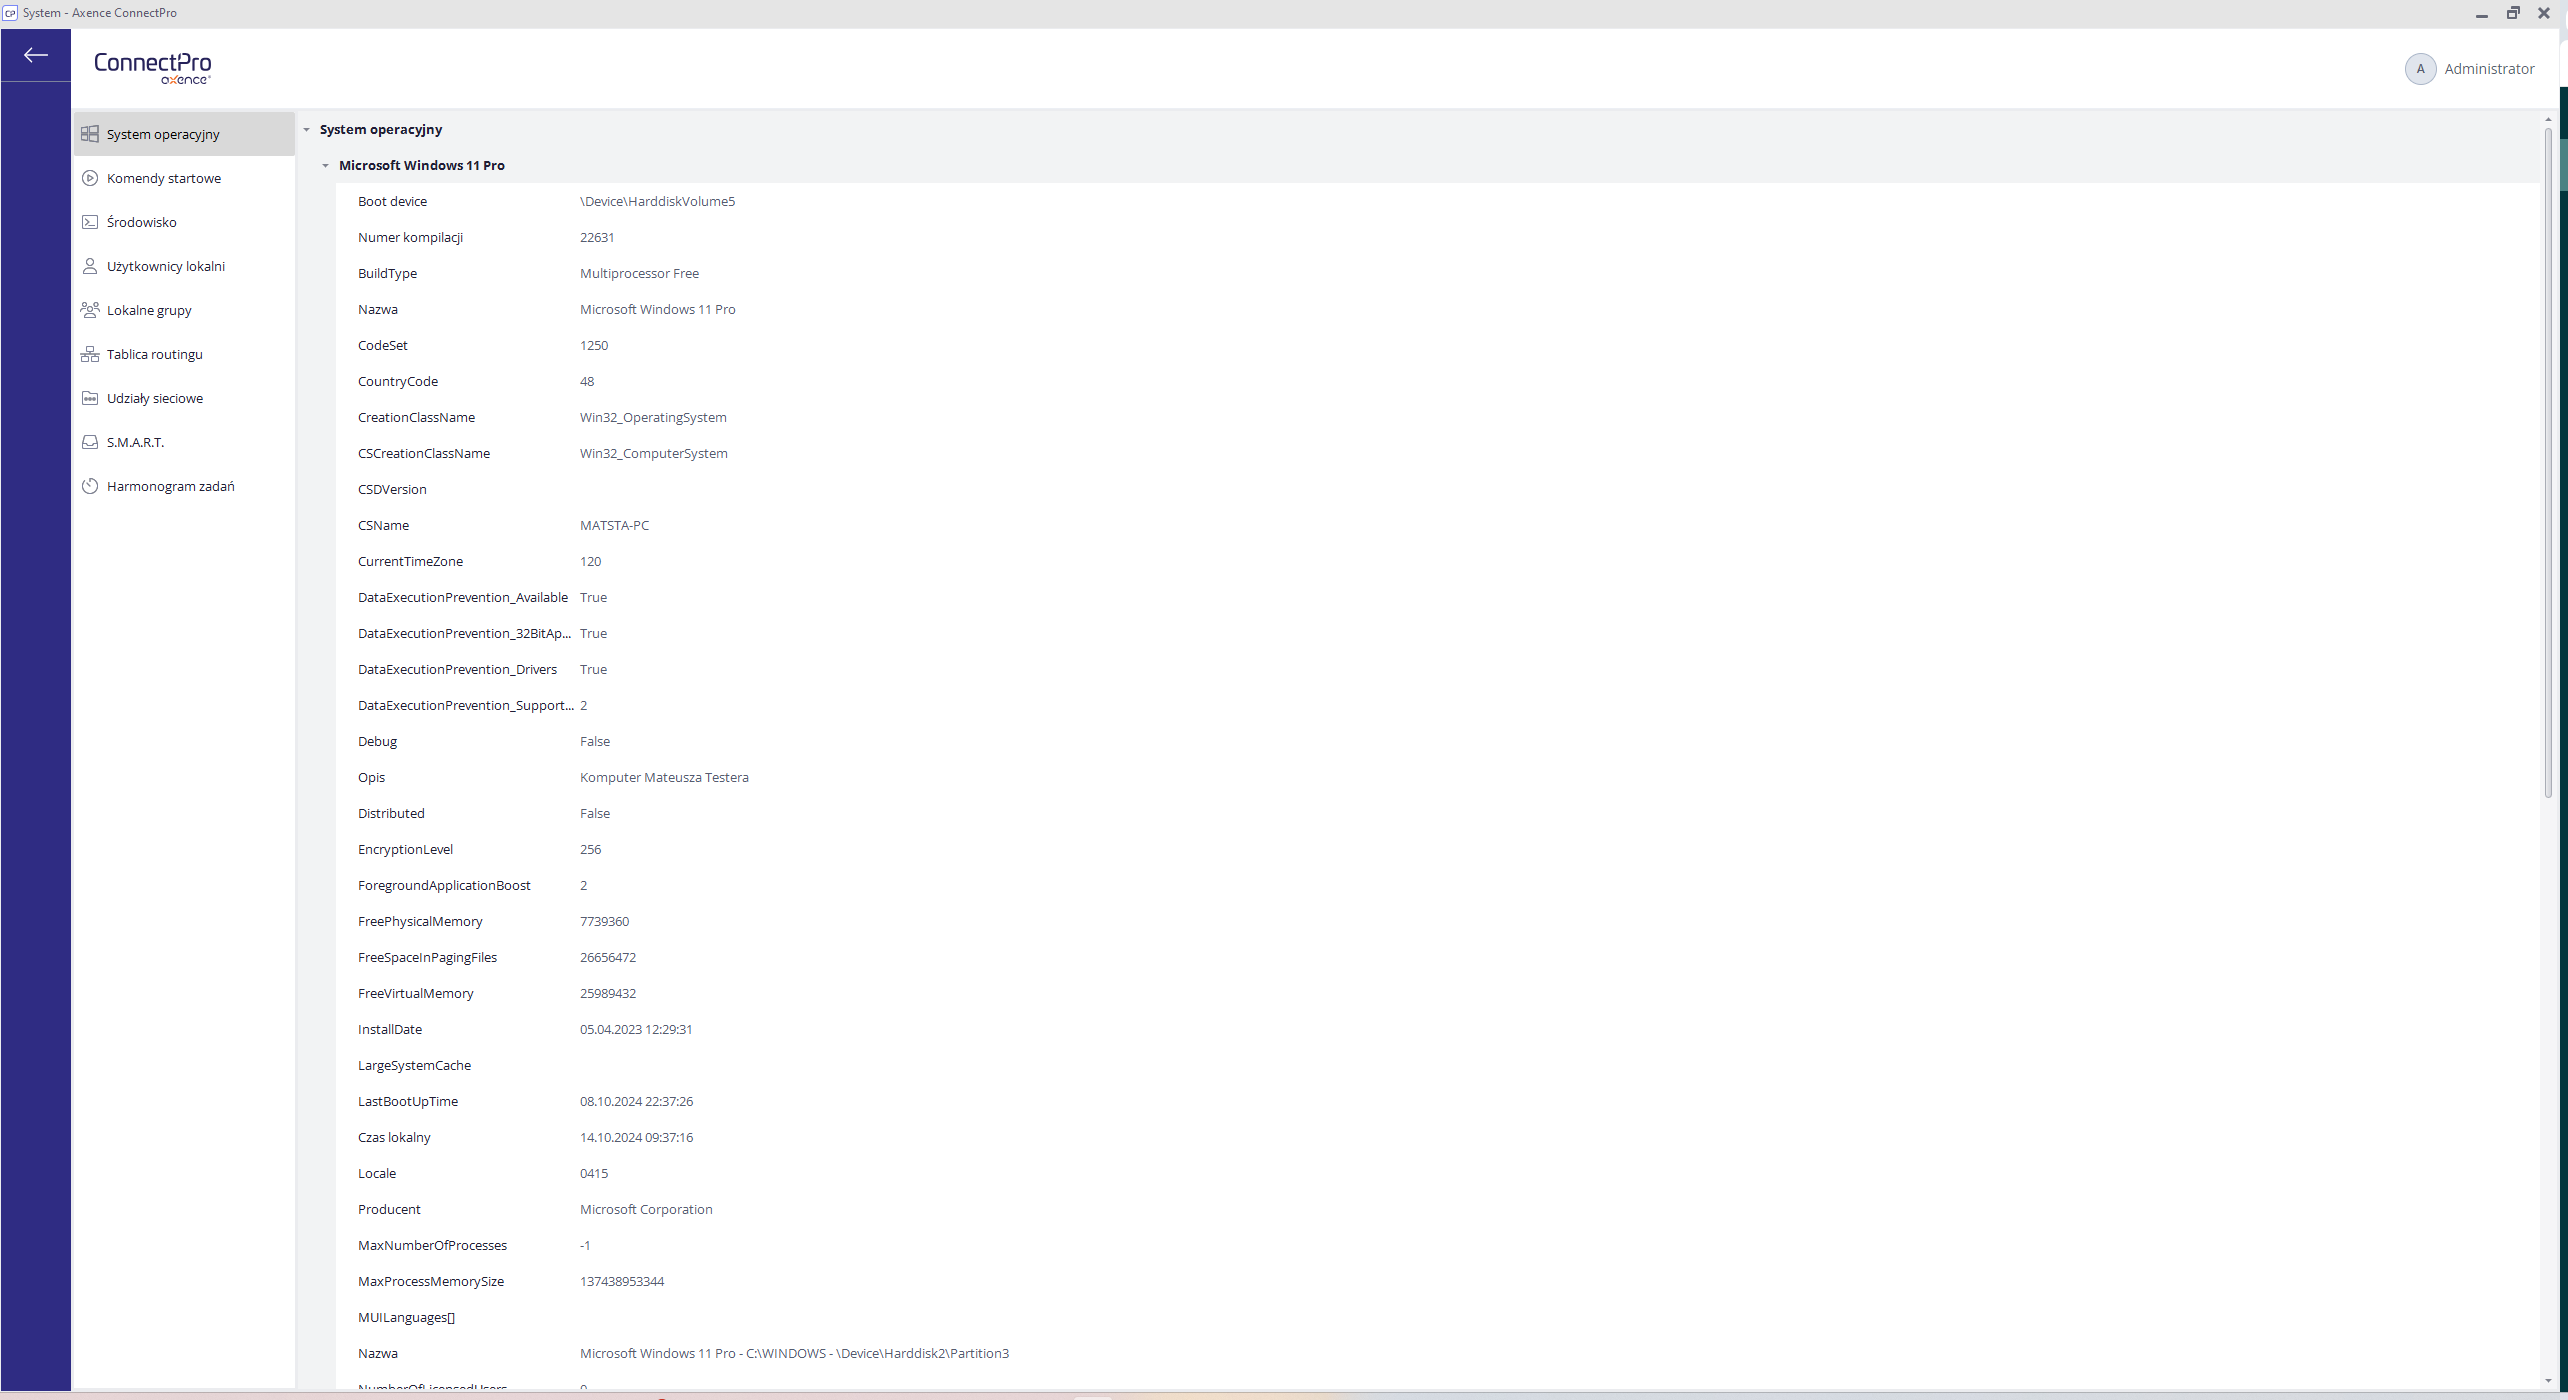This screenshot has width=2568, height=1400.
Task: Select the CSDVersion row label
Action: (392, 490)
